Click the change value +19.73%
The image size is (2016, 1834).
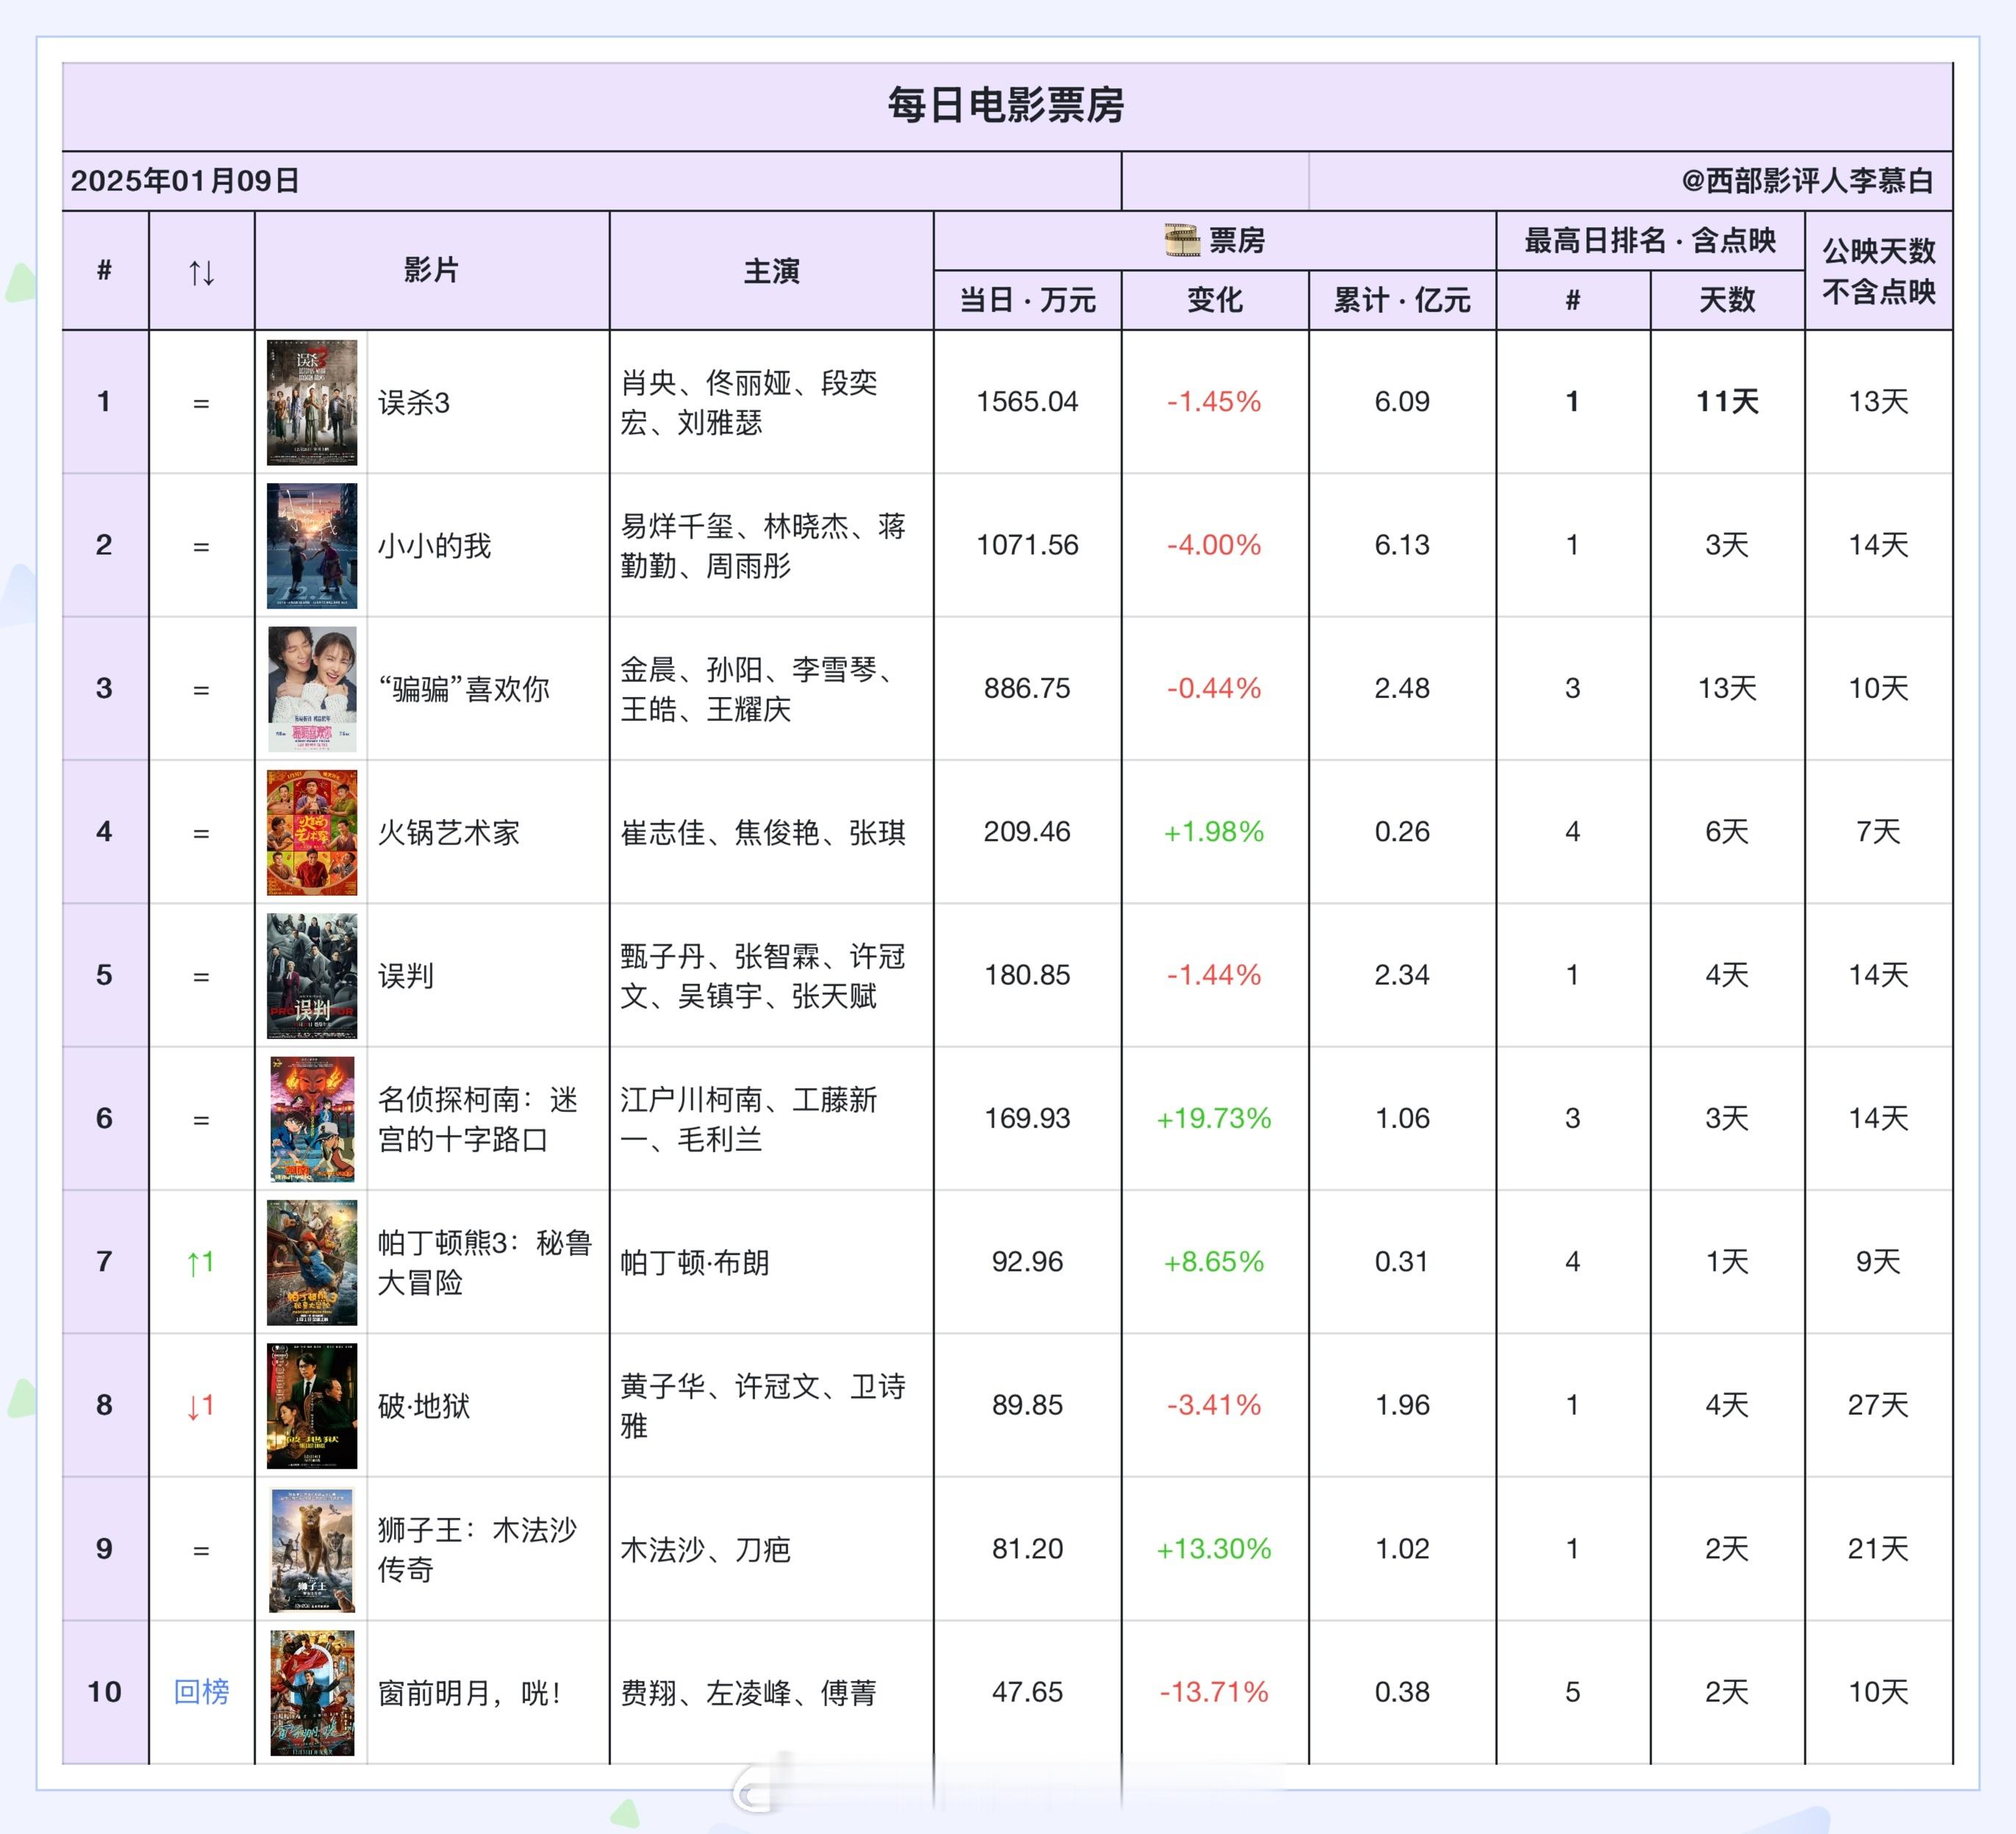pos(1214,1118)
